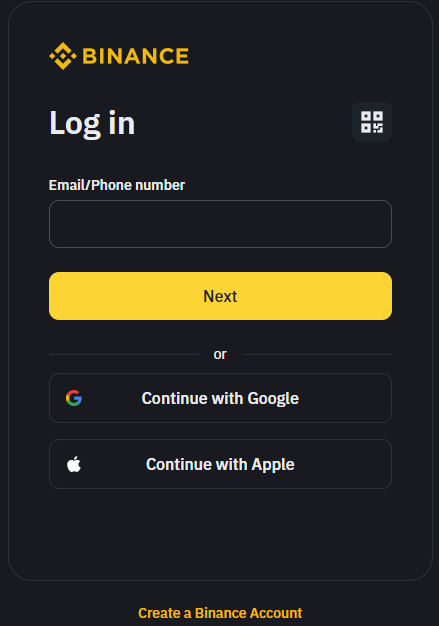The width and height of the screenshot is (439, 626).
Task: Open Create a Binance Account link
Action: 220,613
